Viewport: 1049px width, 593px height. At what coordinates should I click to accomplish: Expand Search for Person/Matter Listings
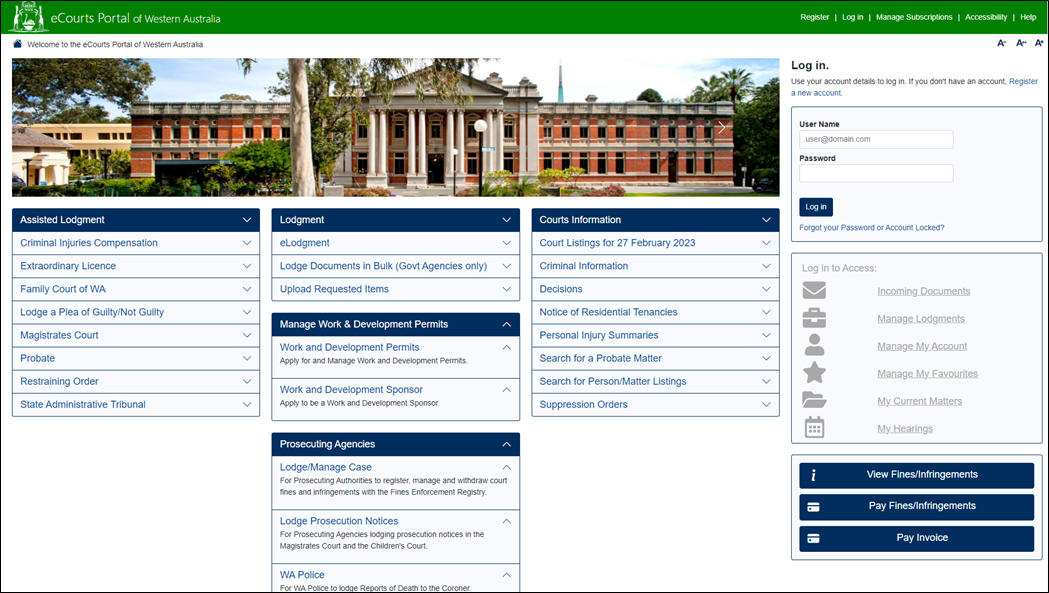656,382
